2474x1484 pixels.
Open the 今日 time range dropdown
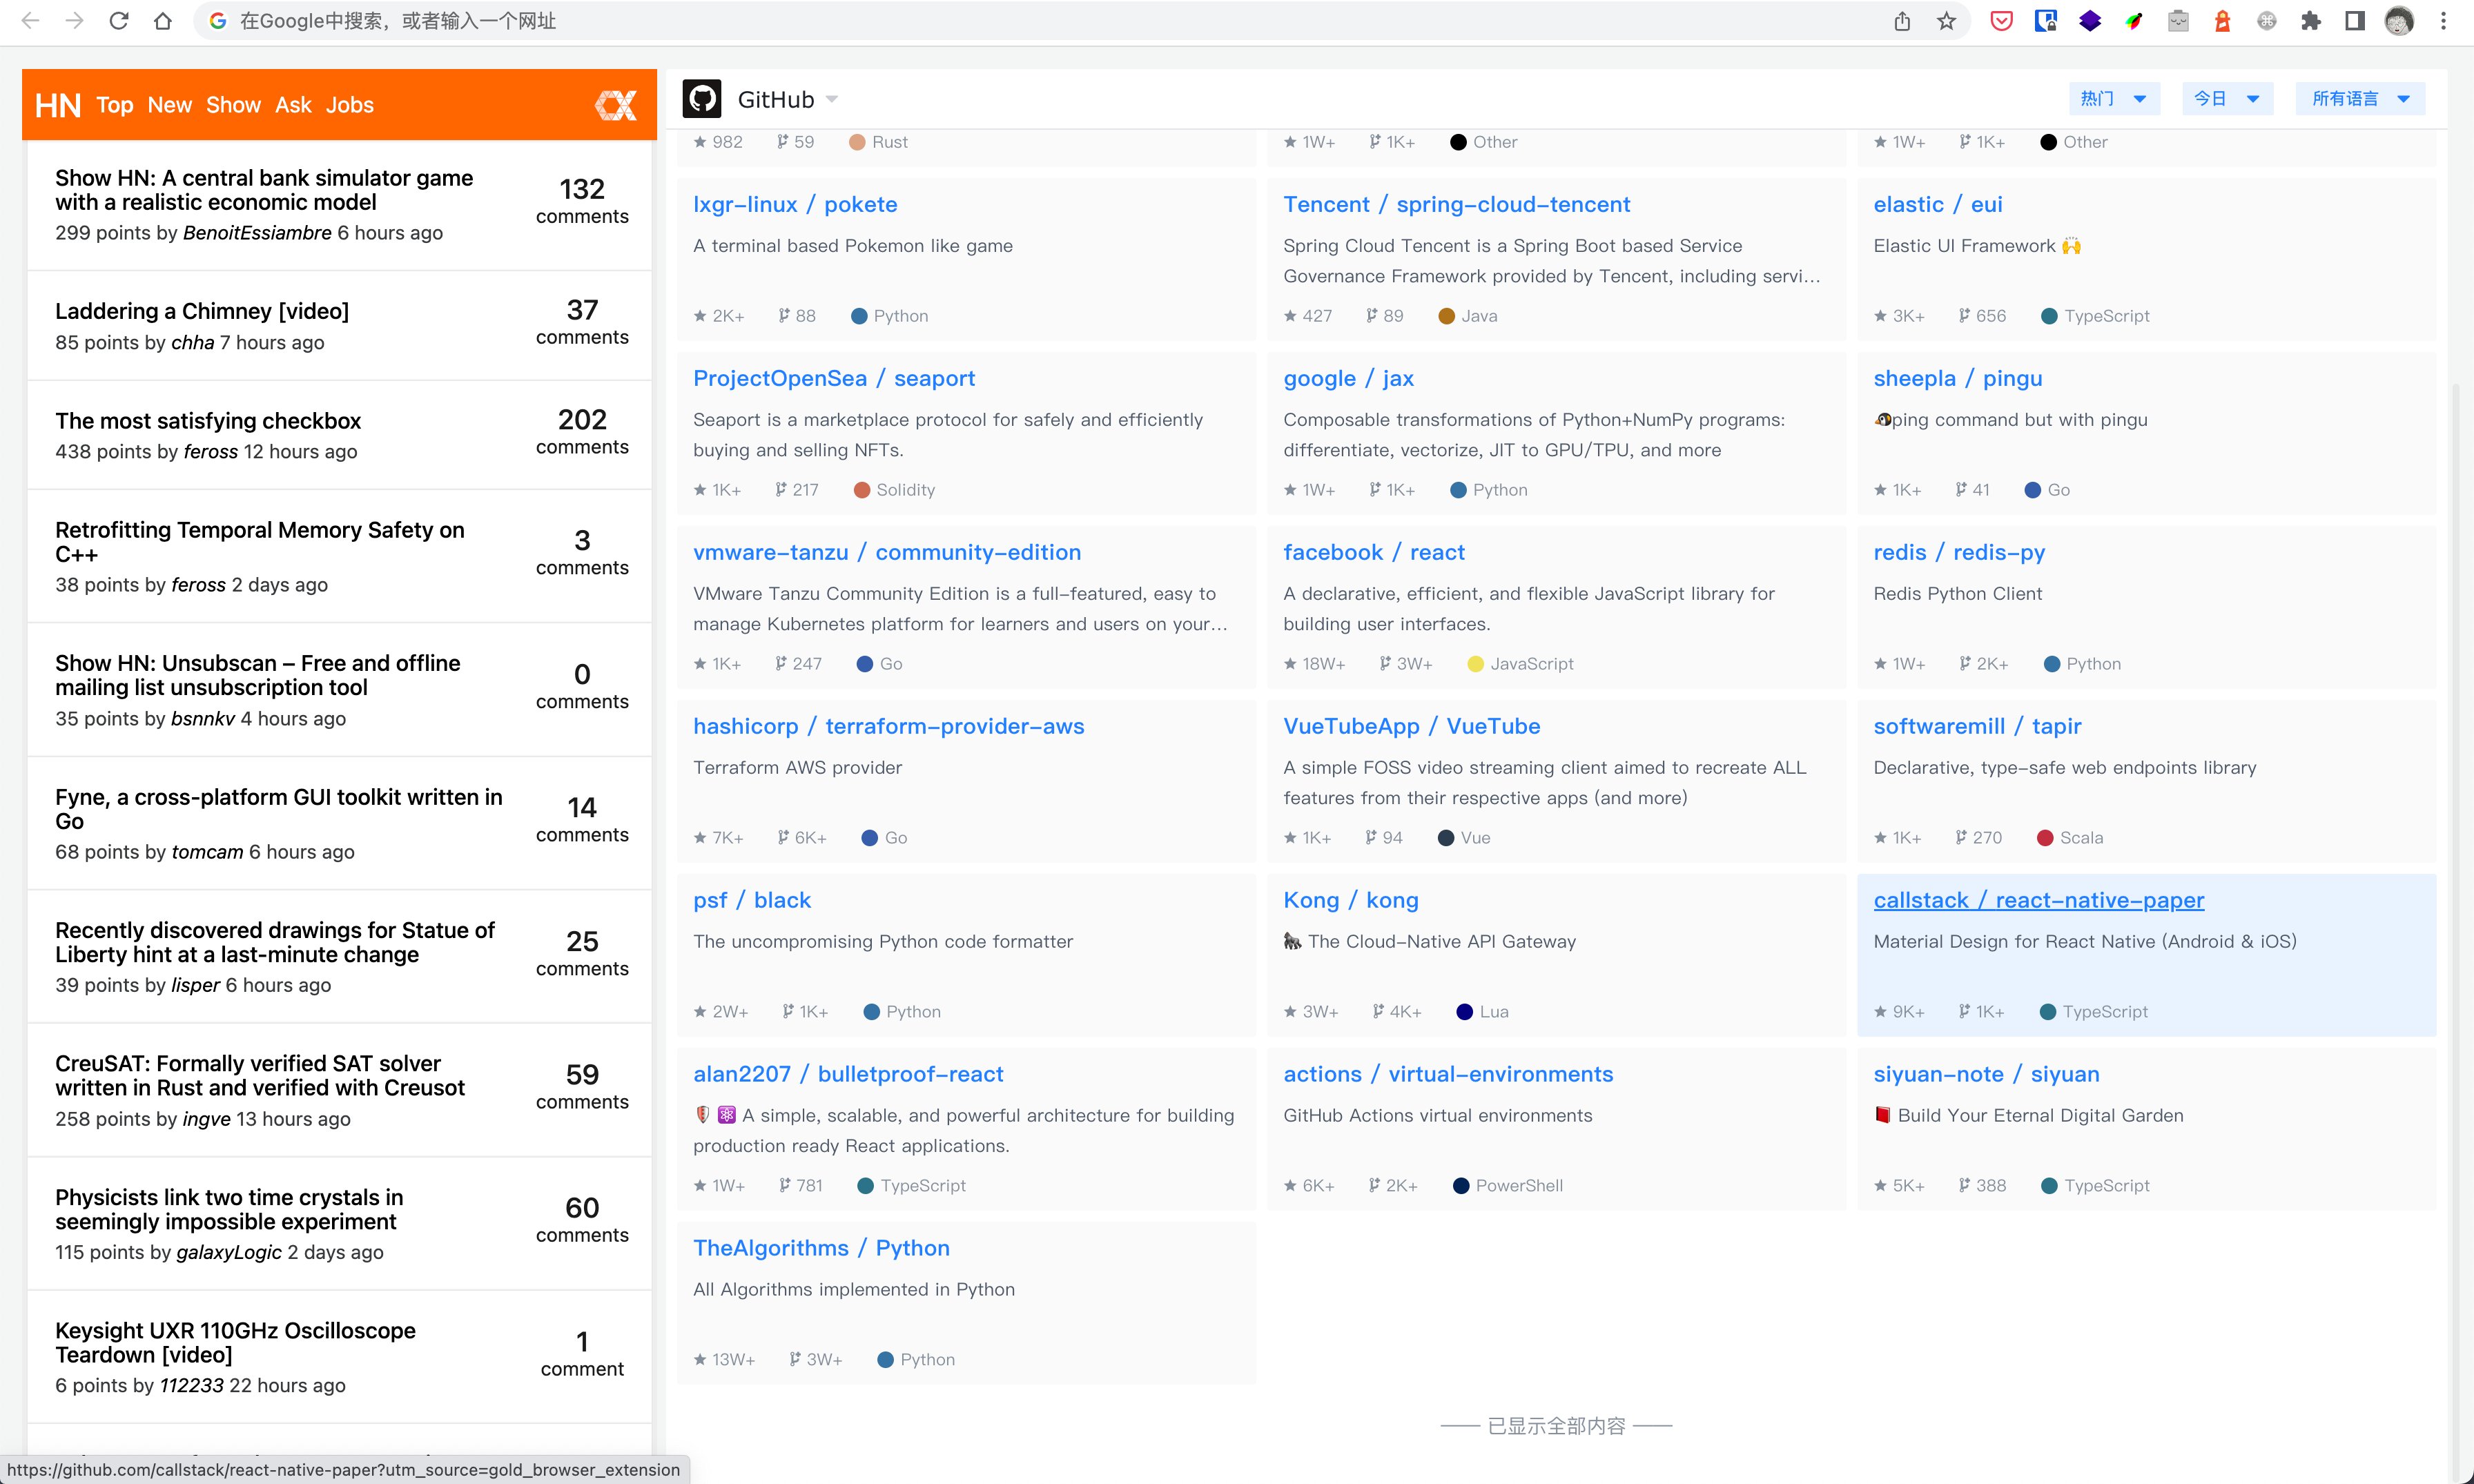pos(2226,99)
